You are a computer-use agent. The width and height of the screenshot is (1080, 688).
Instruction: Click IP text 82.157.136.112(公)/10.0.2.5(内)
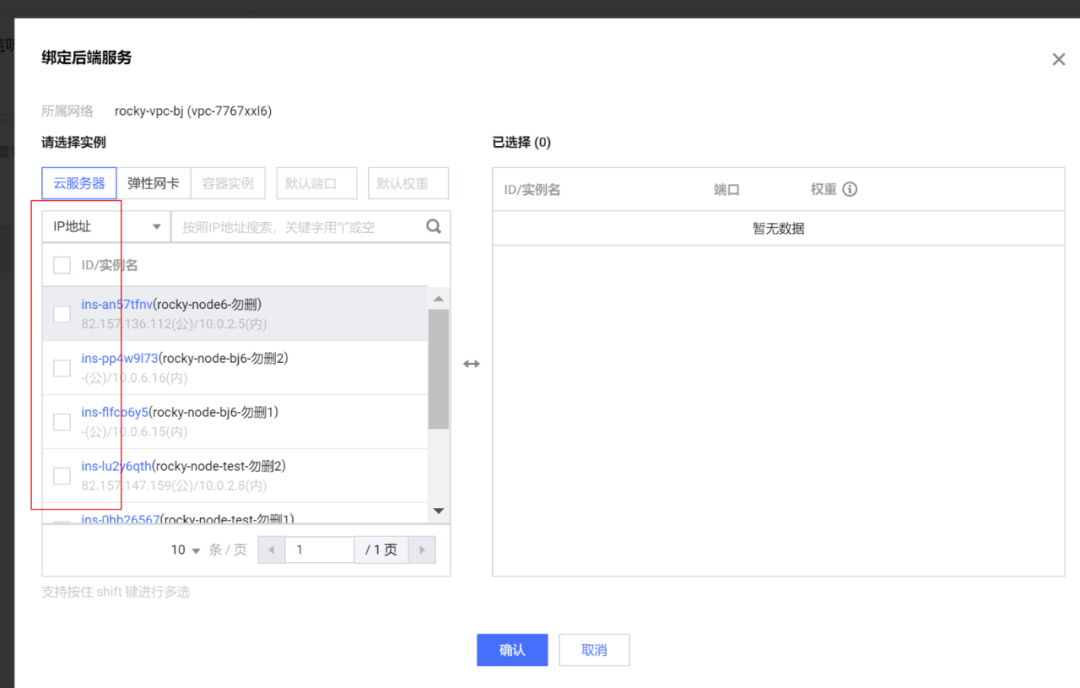[174, 324]
